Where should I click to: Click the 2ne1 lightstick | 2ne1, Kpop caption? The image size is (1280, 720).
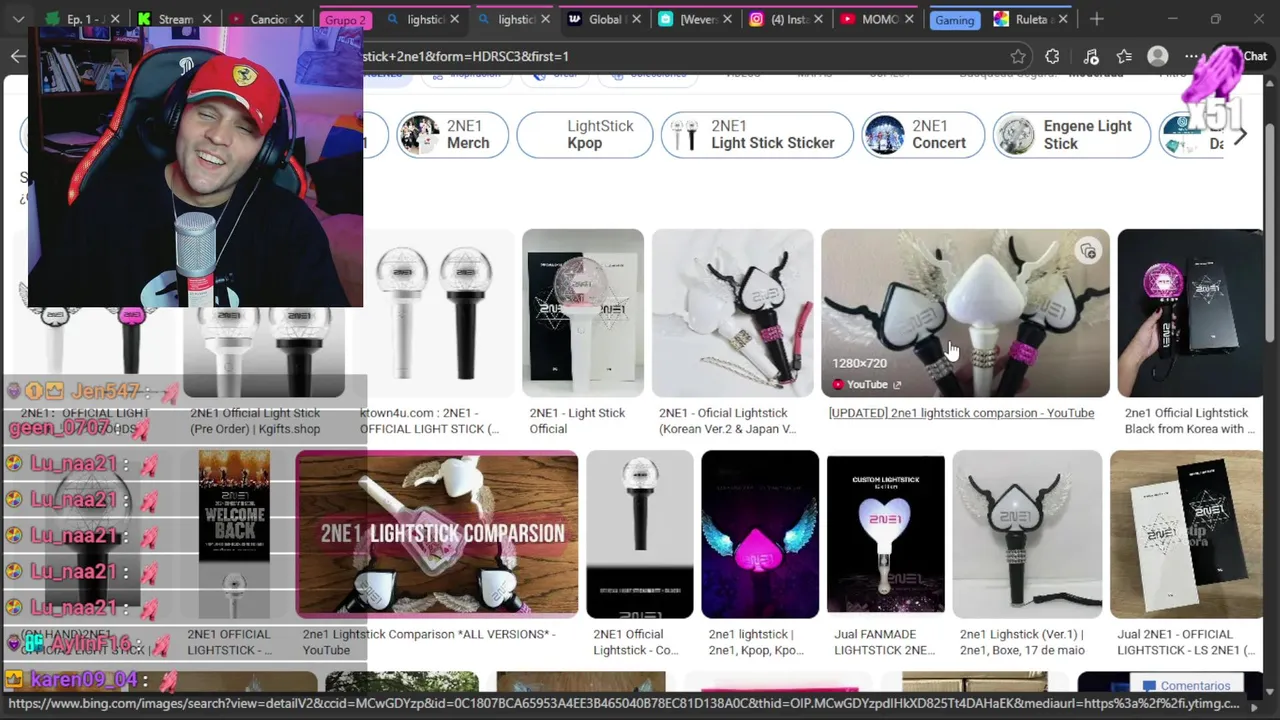click(756, 642)
